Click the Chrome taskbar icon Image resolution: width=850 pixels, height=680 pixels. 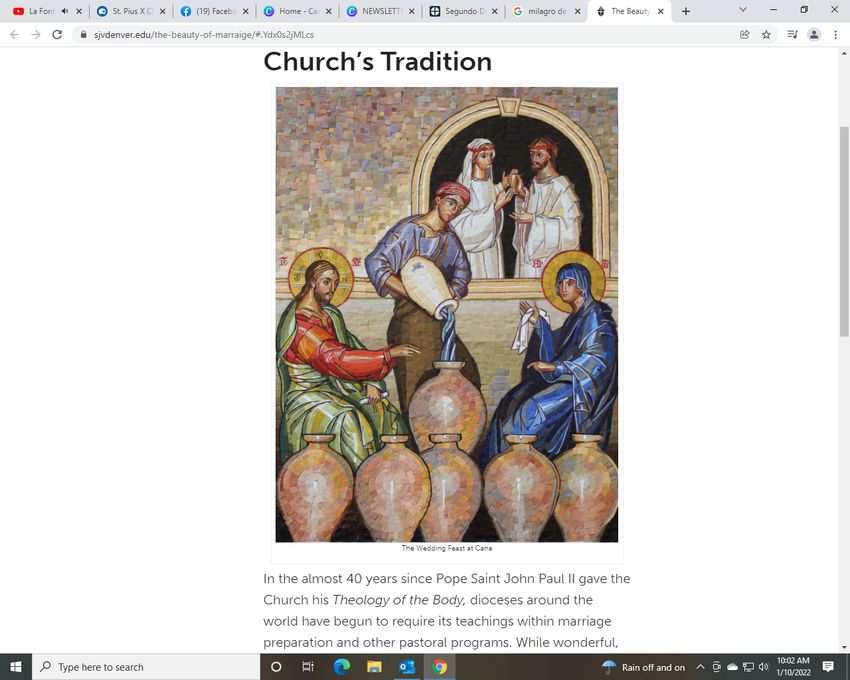440,667
